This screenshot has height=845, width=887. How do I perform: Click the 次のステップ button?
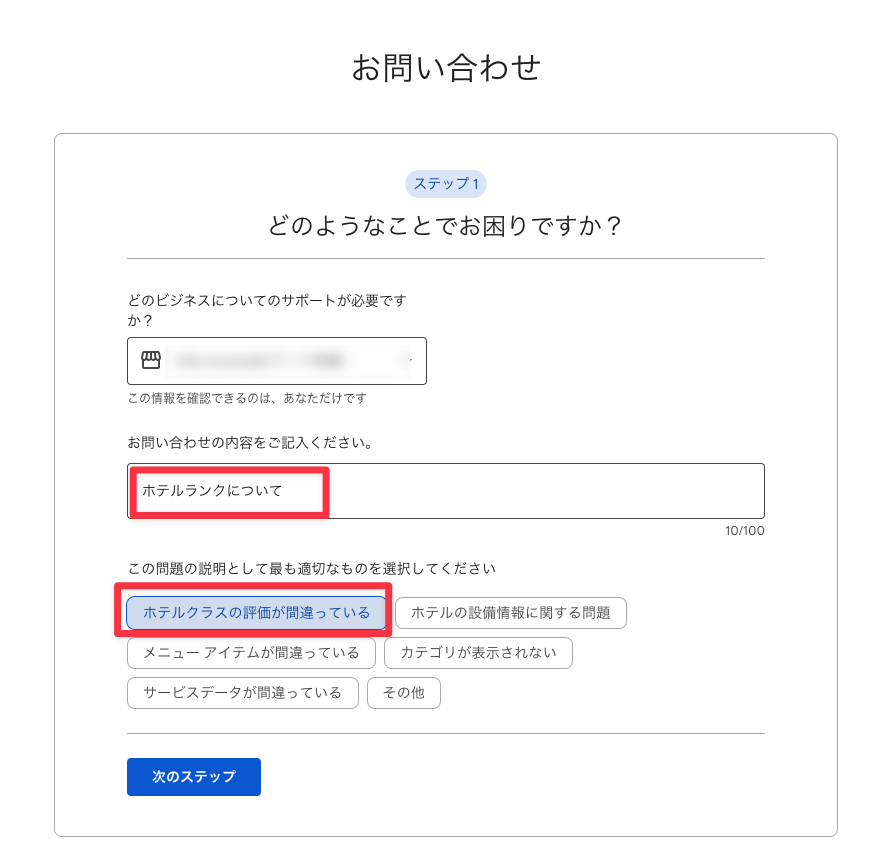193,777
